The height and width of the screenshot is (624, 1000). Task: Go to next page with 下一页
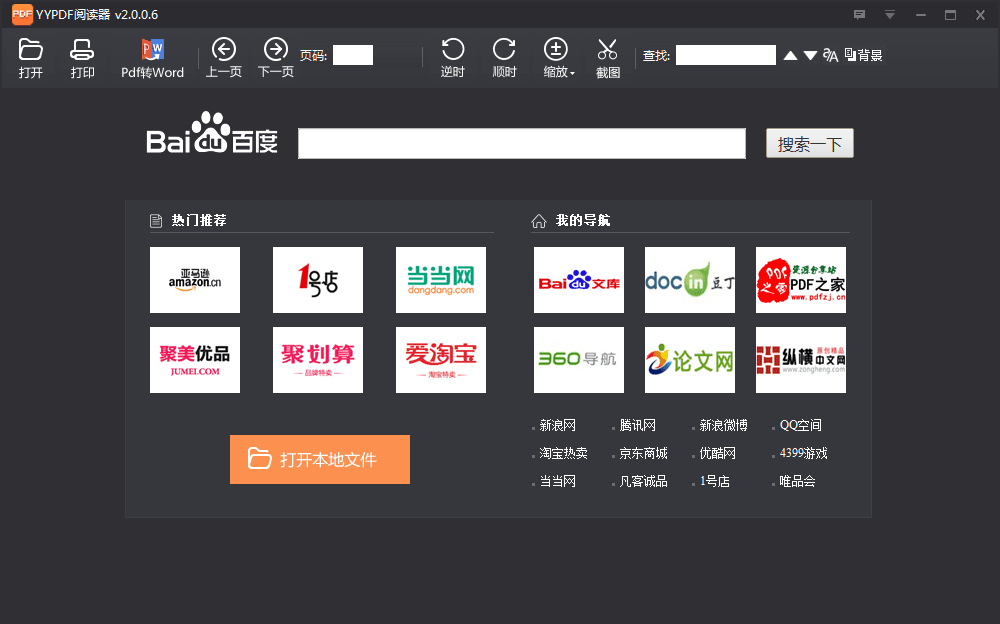click(276, 55)
